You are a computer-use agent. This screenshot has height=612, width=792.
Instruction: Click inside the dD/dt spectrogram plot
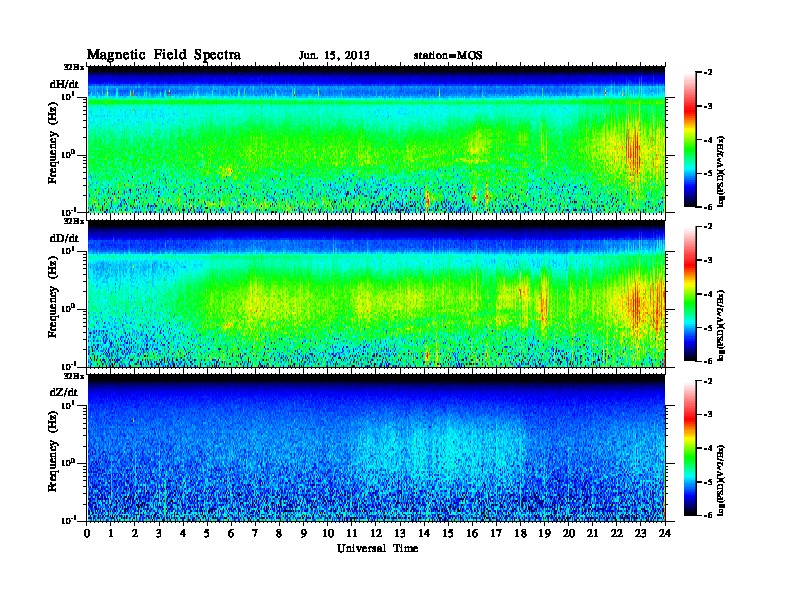pos(376,294)
